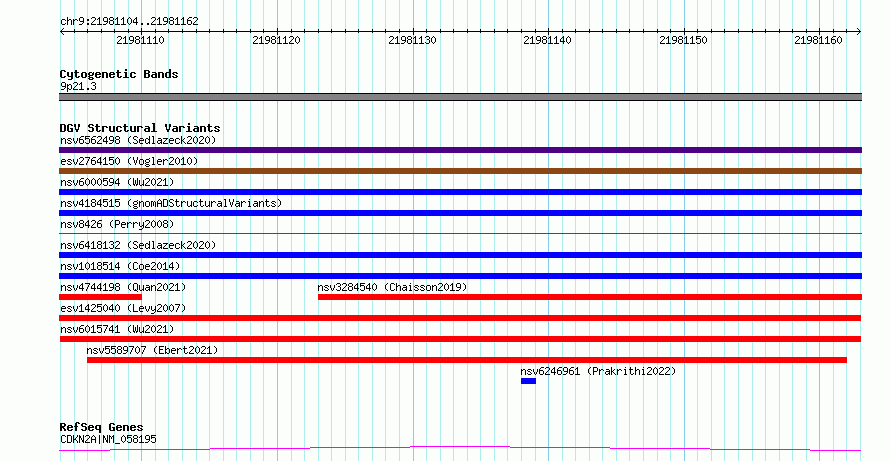
Task: Click the magenta CDKN2A gene line
Action: click(x=460, y=449)
